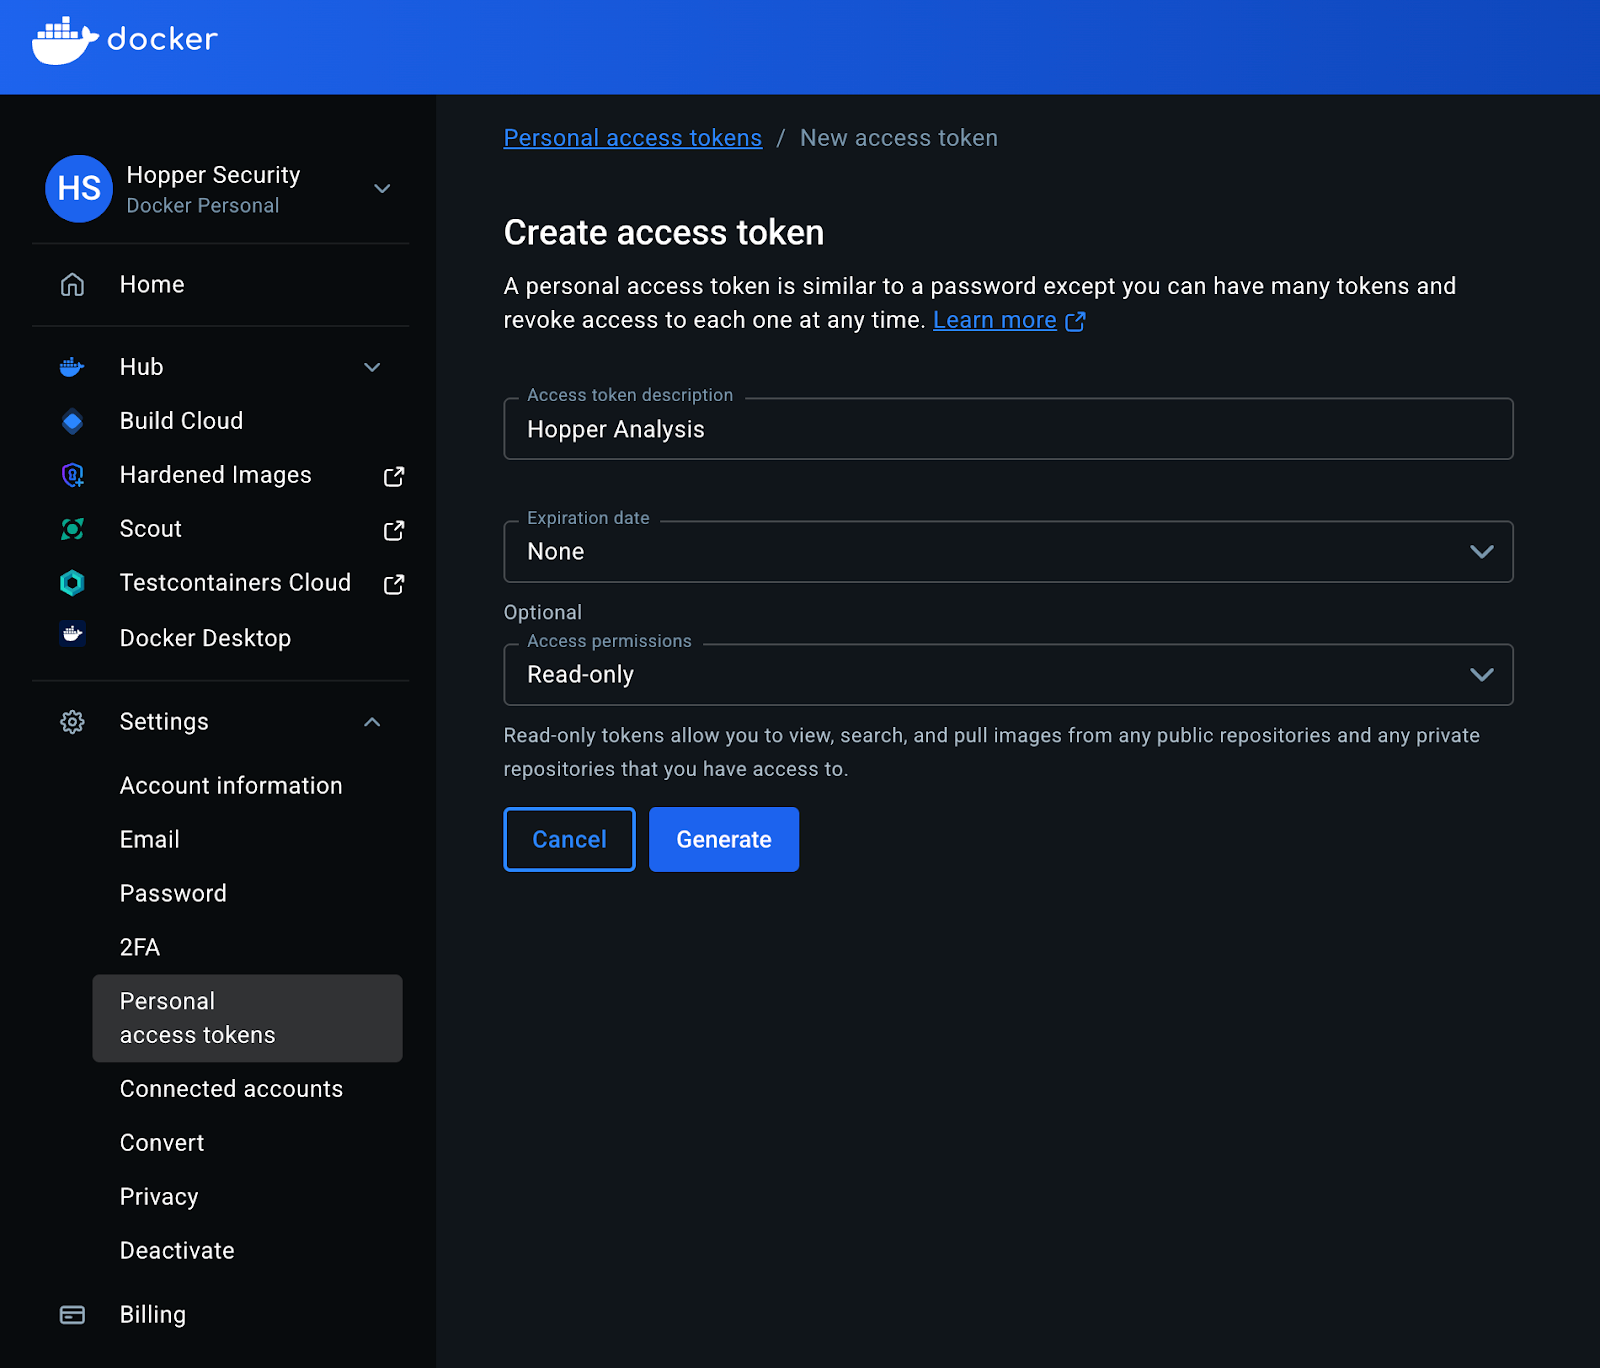Expand the Hub submenu chevron
Screen dimensions: 1600x1368
(x=372, y=367)
